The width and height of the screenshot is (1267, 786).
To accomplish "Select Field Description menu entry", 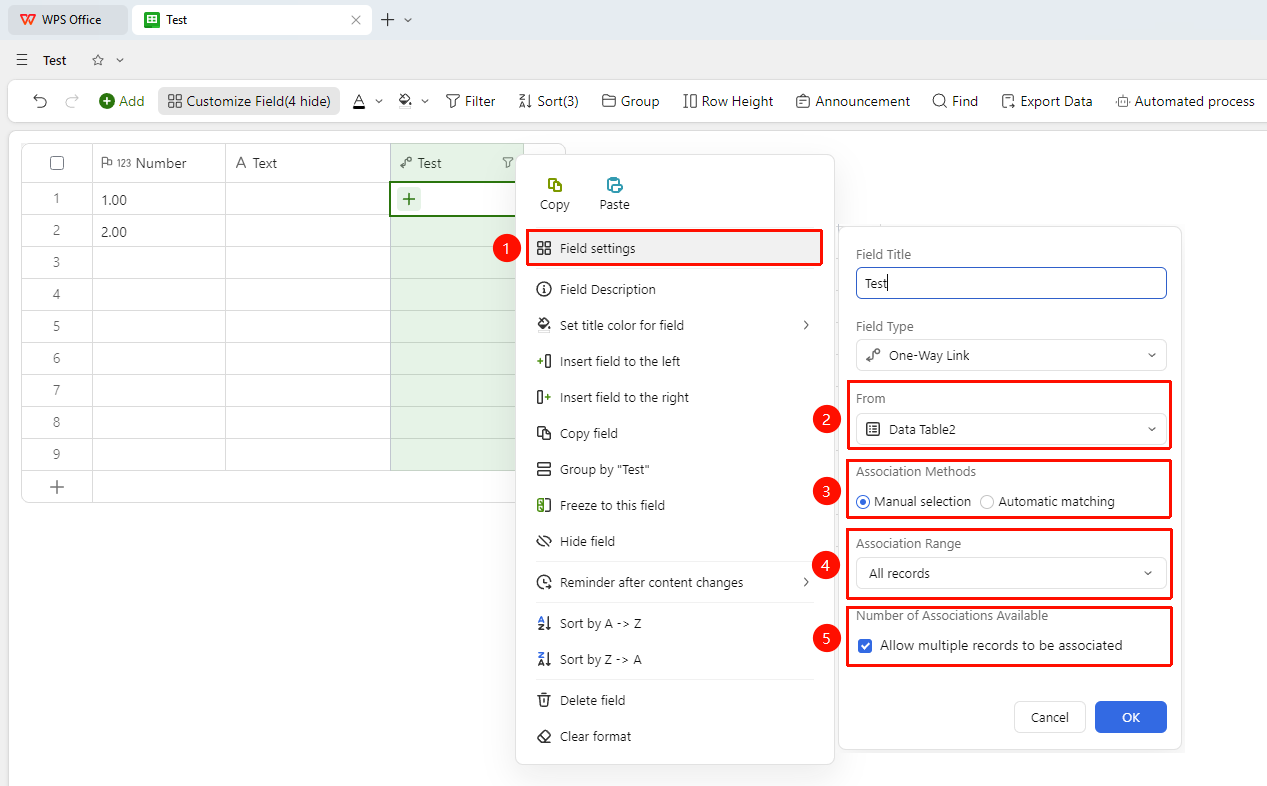I will [x=675, y=289].
